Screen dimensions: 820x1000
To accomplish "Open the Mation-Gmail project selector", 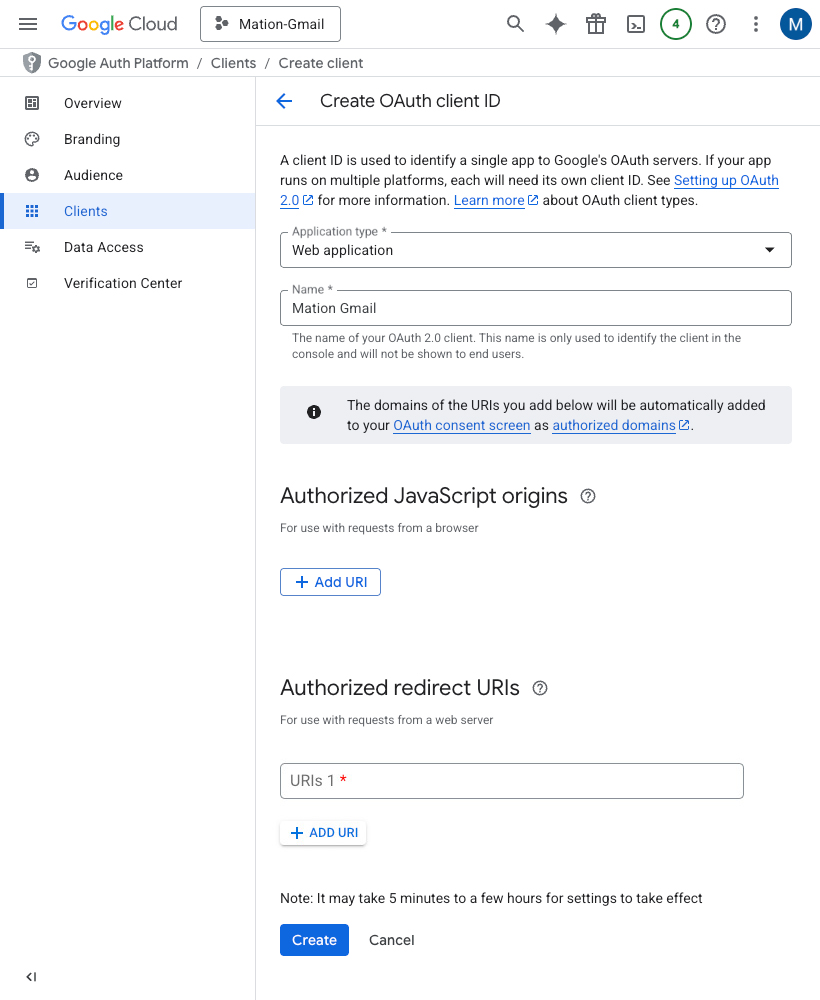I will click(x=270, y=24).
